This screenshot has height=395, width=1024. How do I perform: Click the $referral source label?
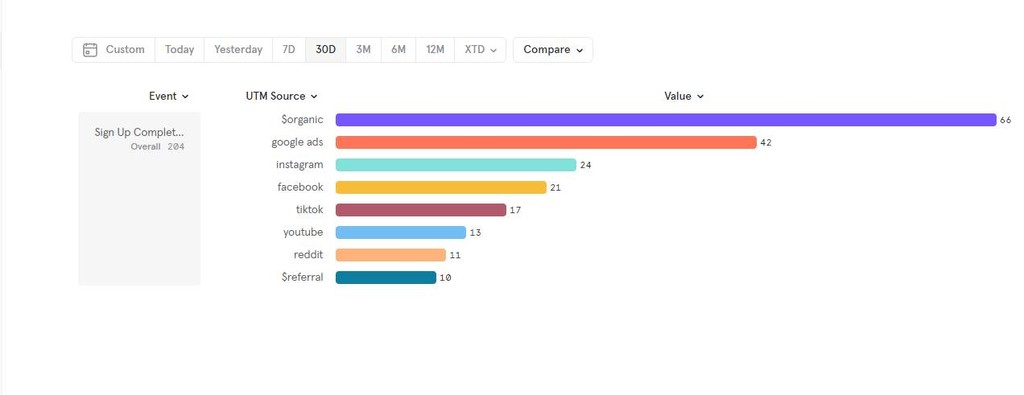point(302,277)
